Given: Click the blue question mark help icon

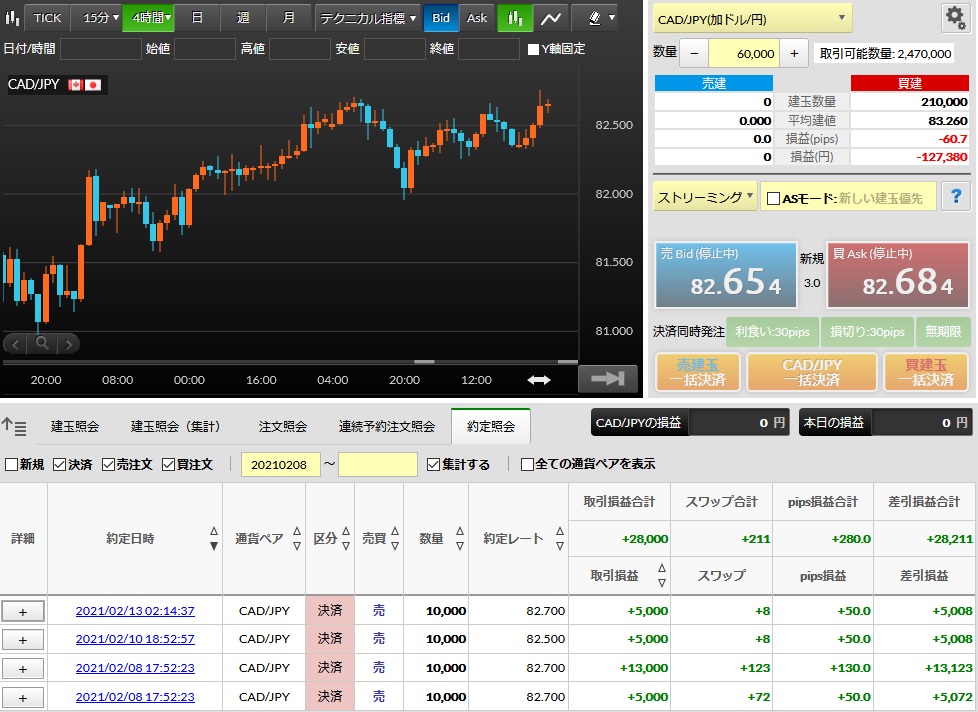Looking at the screenshot, I should pyautogui.click(x=956, y=196).
